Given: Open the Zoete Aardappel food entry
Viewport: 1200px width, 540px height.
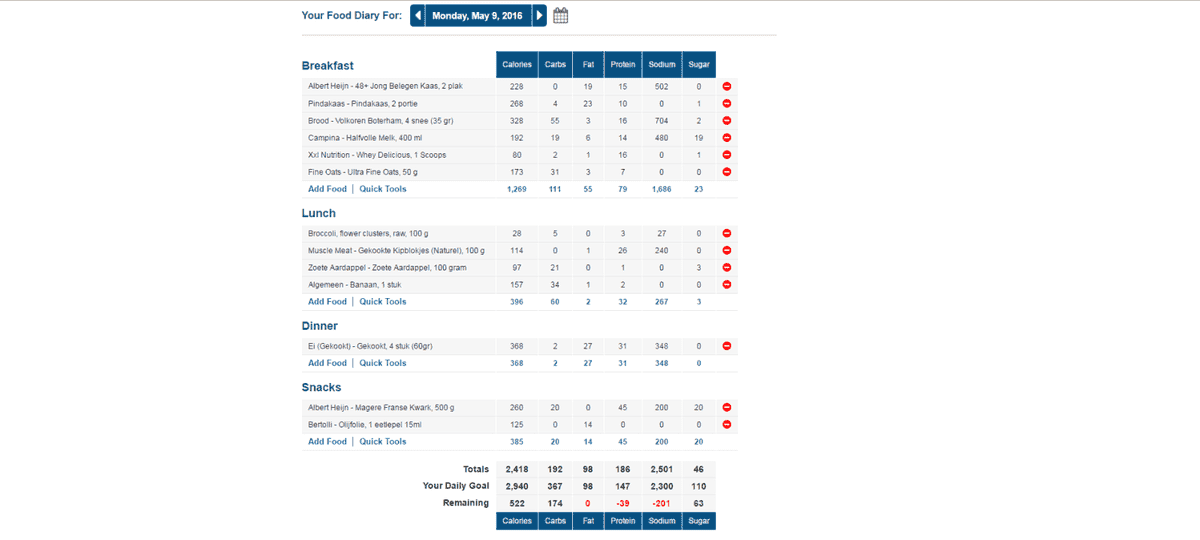Looking at the screenshot, I should point(375,267).
